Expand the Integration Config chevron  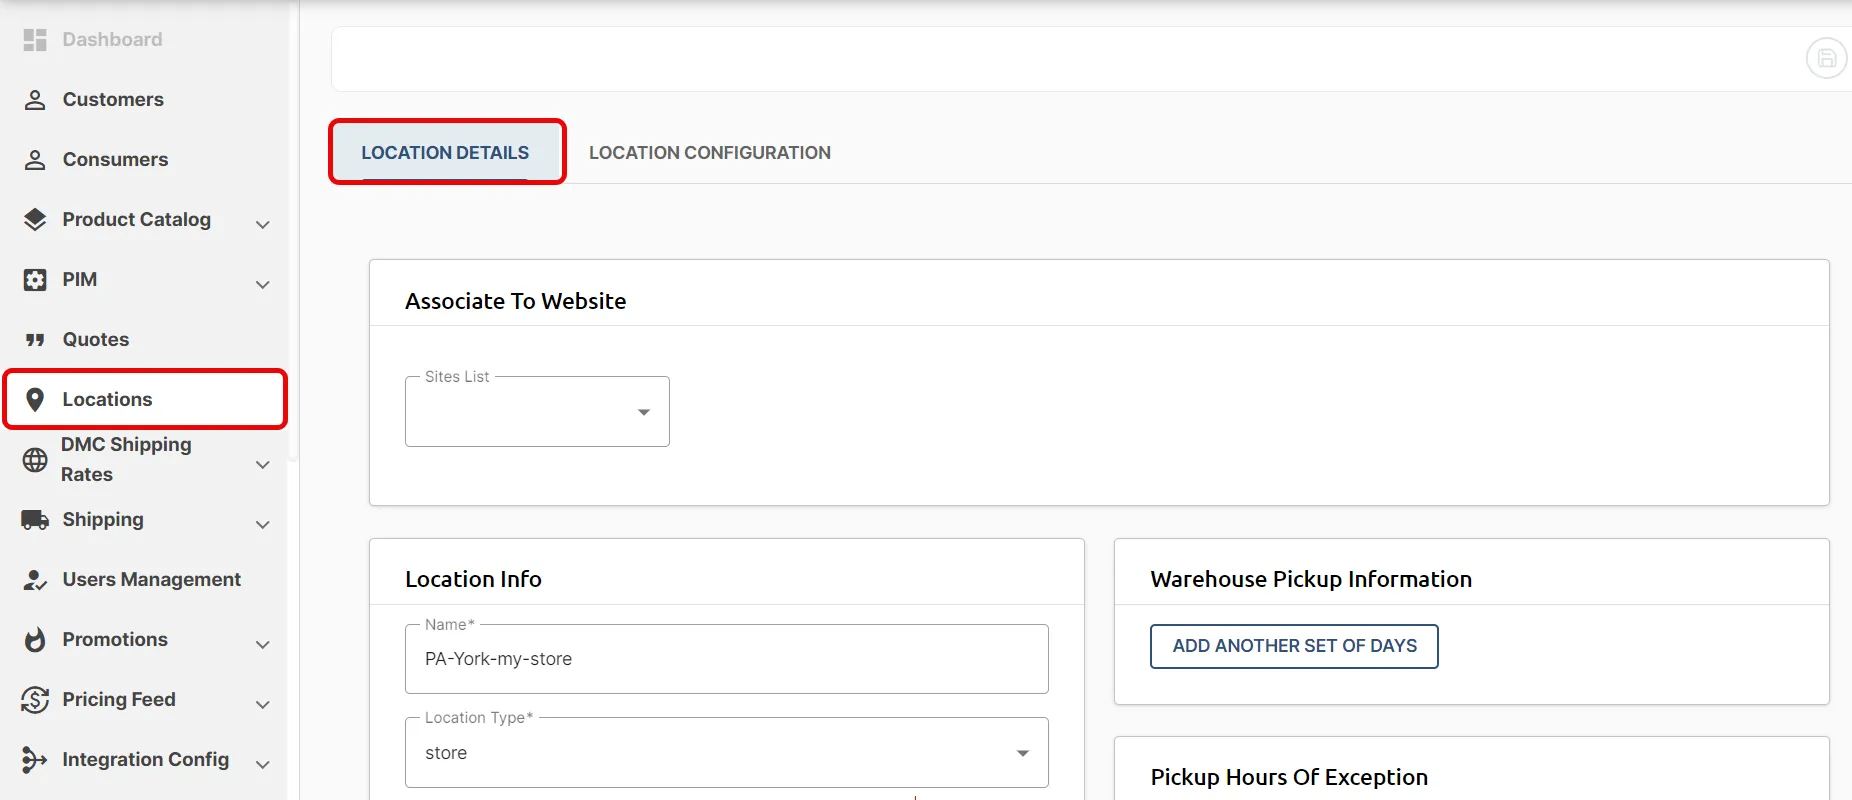263,765
